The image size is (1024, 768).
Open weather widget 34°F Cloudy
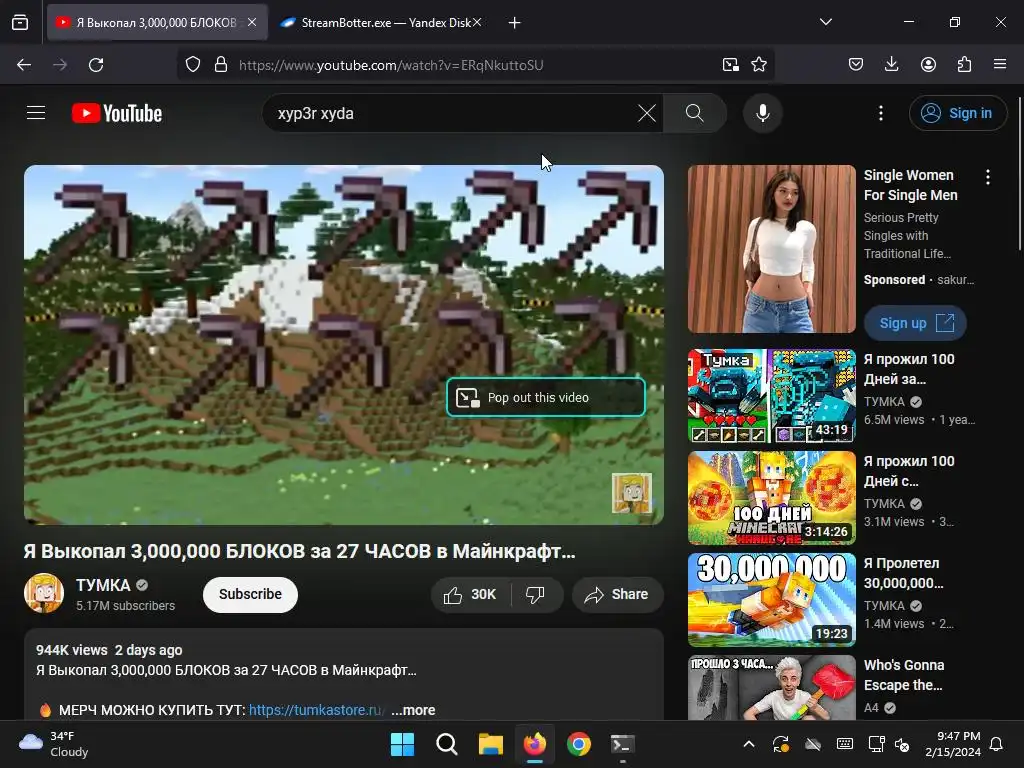click(54, 744)
